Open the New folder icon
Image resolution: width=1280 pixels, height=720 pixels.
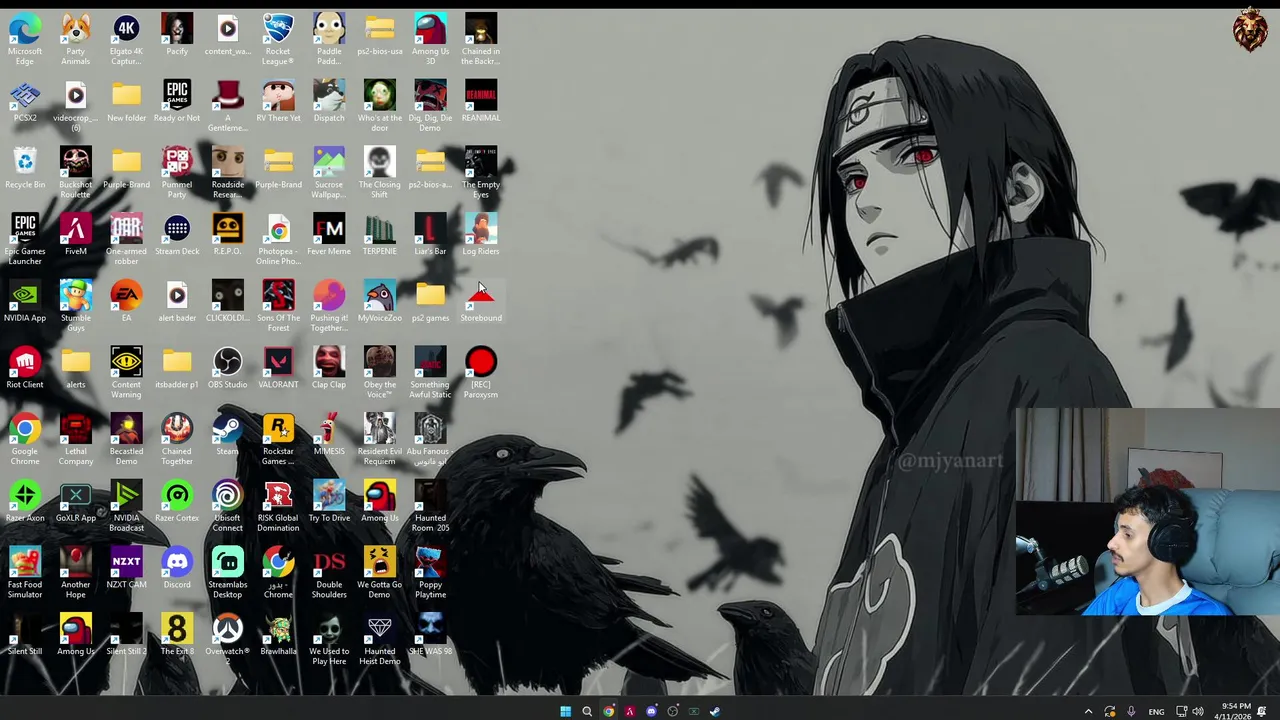(126, 102)
